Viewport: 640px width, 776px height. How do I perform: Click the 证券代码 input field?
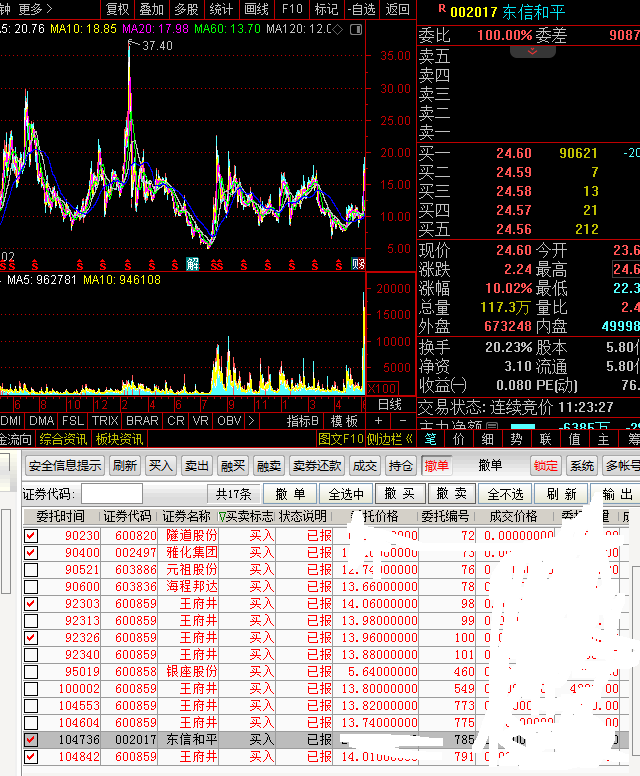[112, 494]
